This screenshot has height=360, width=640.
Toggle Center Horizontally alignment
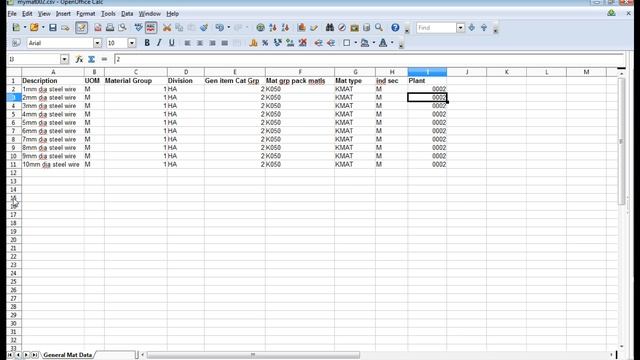(200, 43)
